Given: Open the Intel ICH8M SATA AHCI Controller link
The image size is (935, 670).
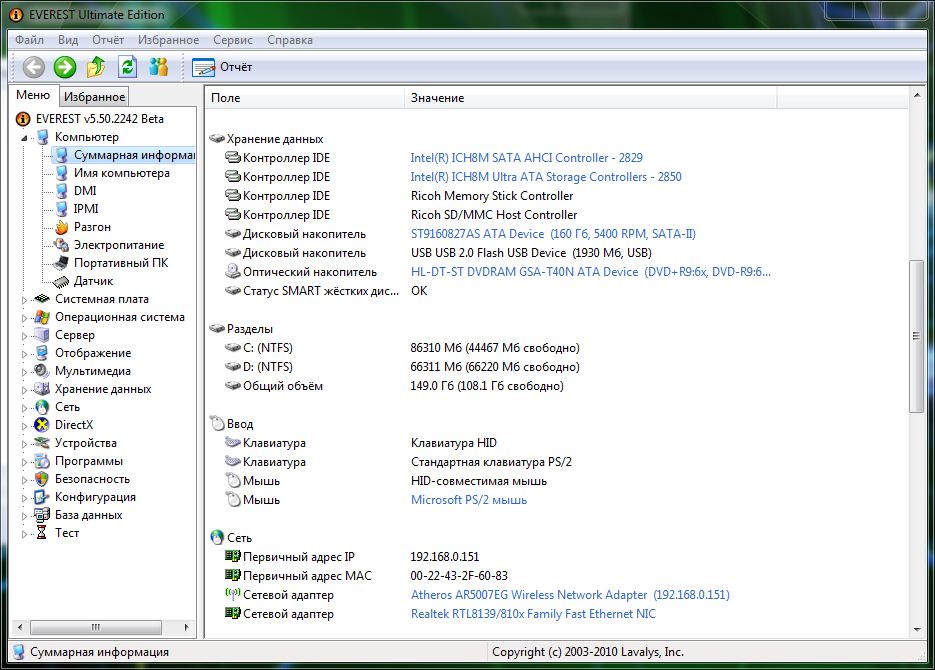Looking at the screenshot, I should click(527, 158).
